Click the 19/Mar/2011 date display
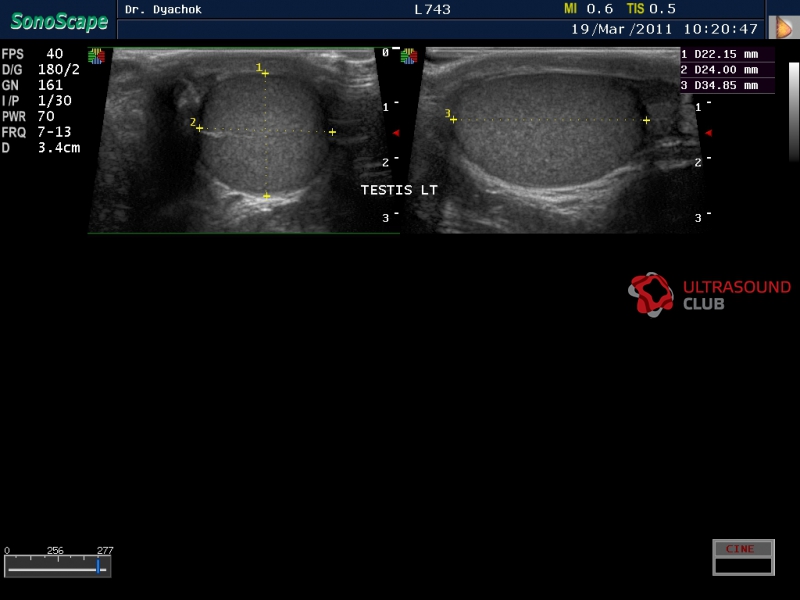This screenshot has height=600, width=800. 621,29
